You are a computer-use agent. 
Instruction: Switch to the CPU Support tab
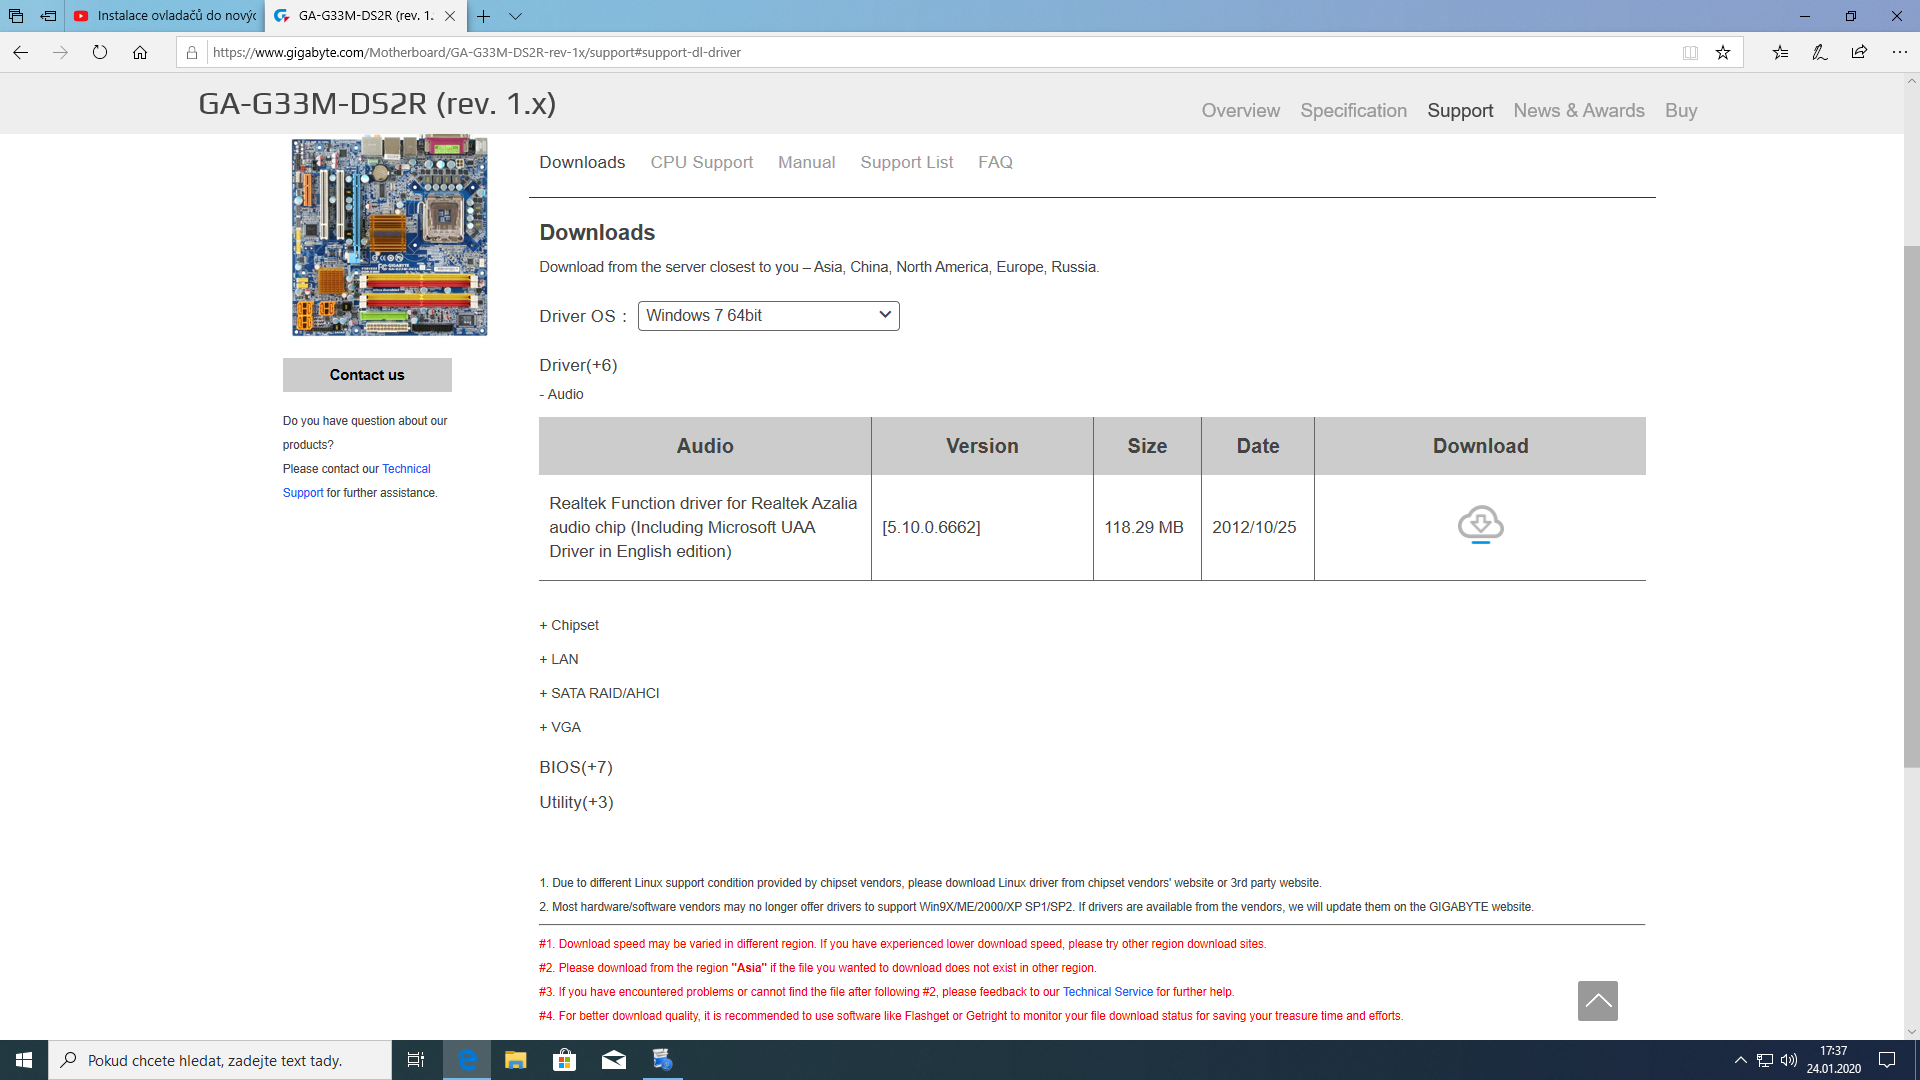[701, 162]
